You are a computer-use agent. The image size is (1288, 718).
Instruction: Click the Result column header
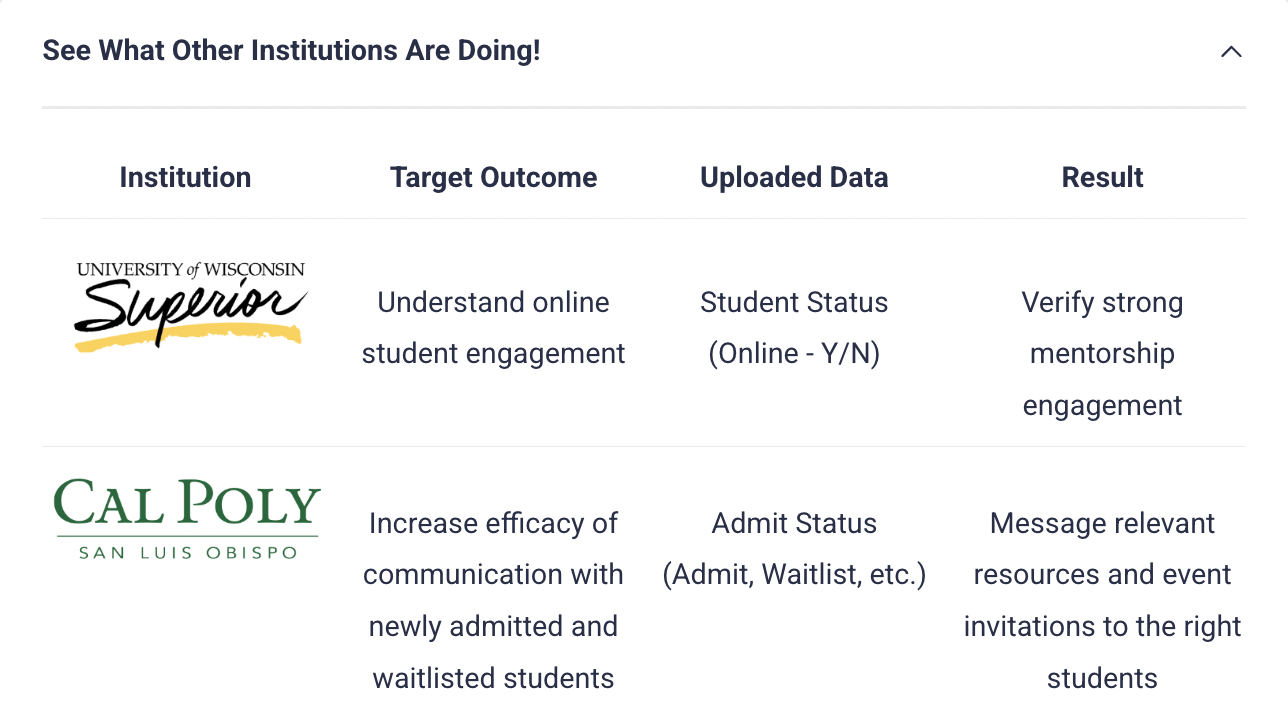(x=1102, y=178)
